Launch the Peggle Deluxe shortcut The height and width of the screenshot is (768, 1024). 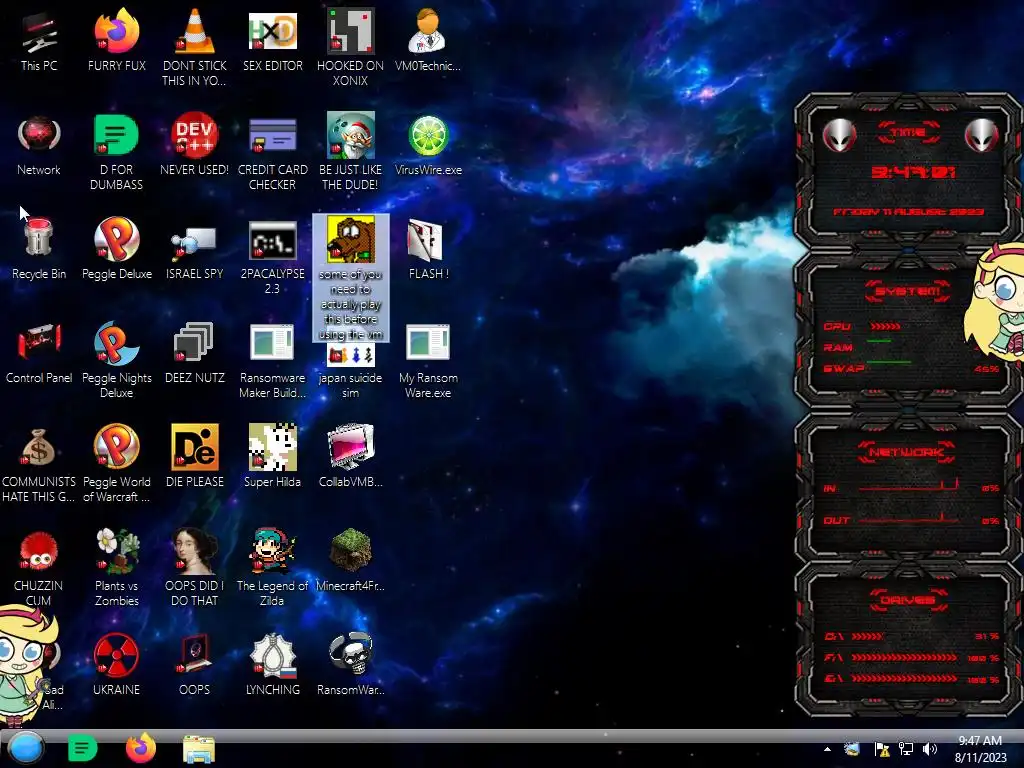[x=116, y=238]
